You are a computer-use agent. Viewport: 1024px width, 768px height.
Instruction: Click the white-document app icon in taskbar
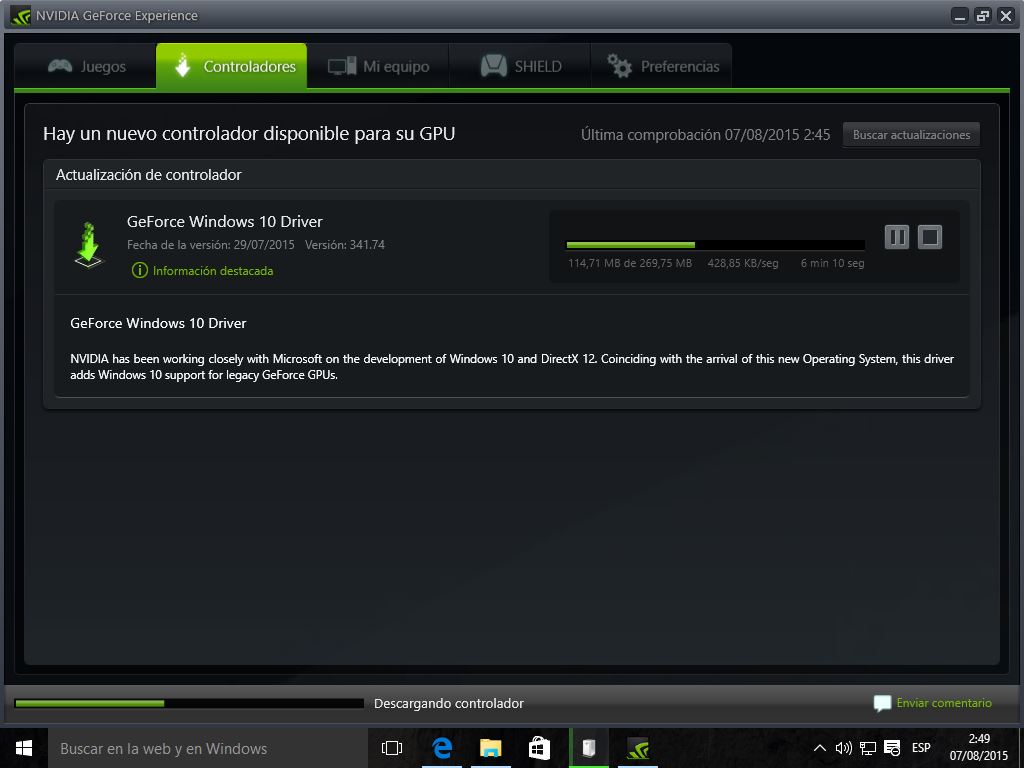589,748
